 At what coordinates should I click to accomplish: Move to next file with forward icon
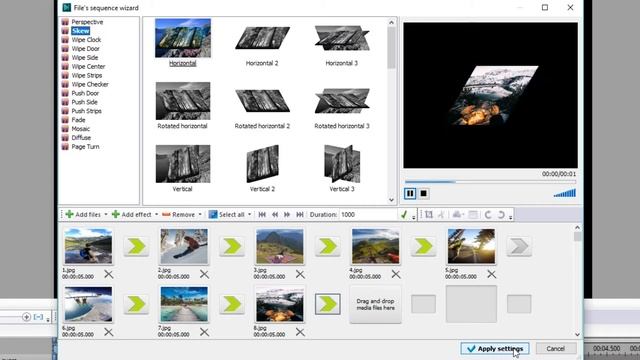(x=287, y=215)
